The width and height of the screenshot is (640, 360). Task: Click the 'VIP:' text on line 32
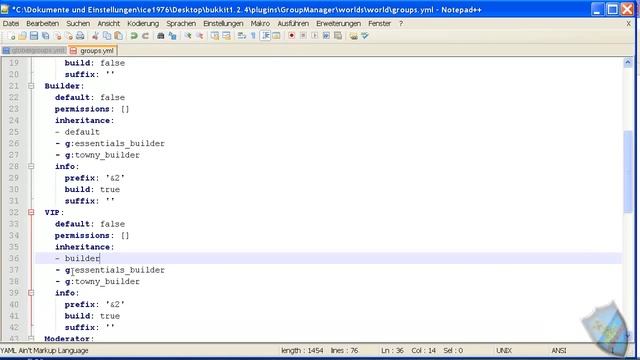pyautogui.click(x=54, y=212)
